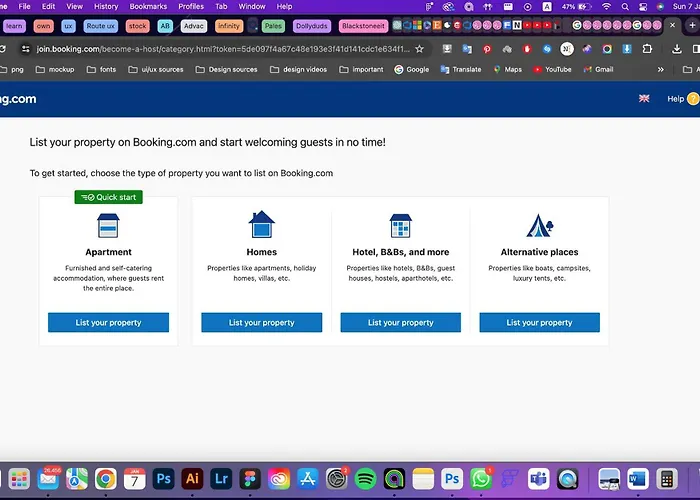
Task: Open a new tab with plus button
Action: 692,25
